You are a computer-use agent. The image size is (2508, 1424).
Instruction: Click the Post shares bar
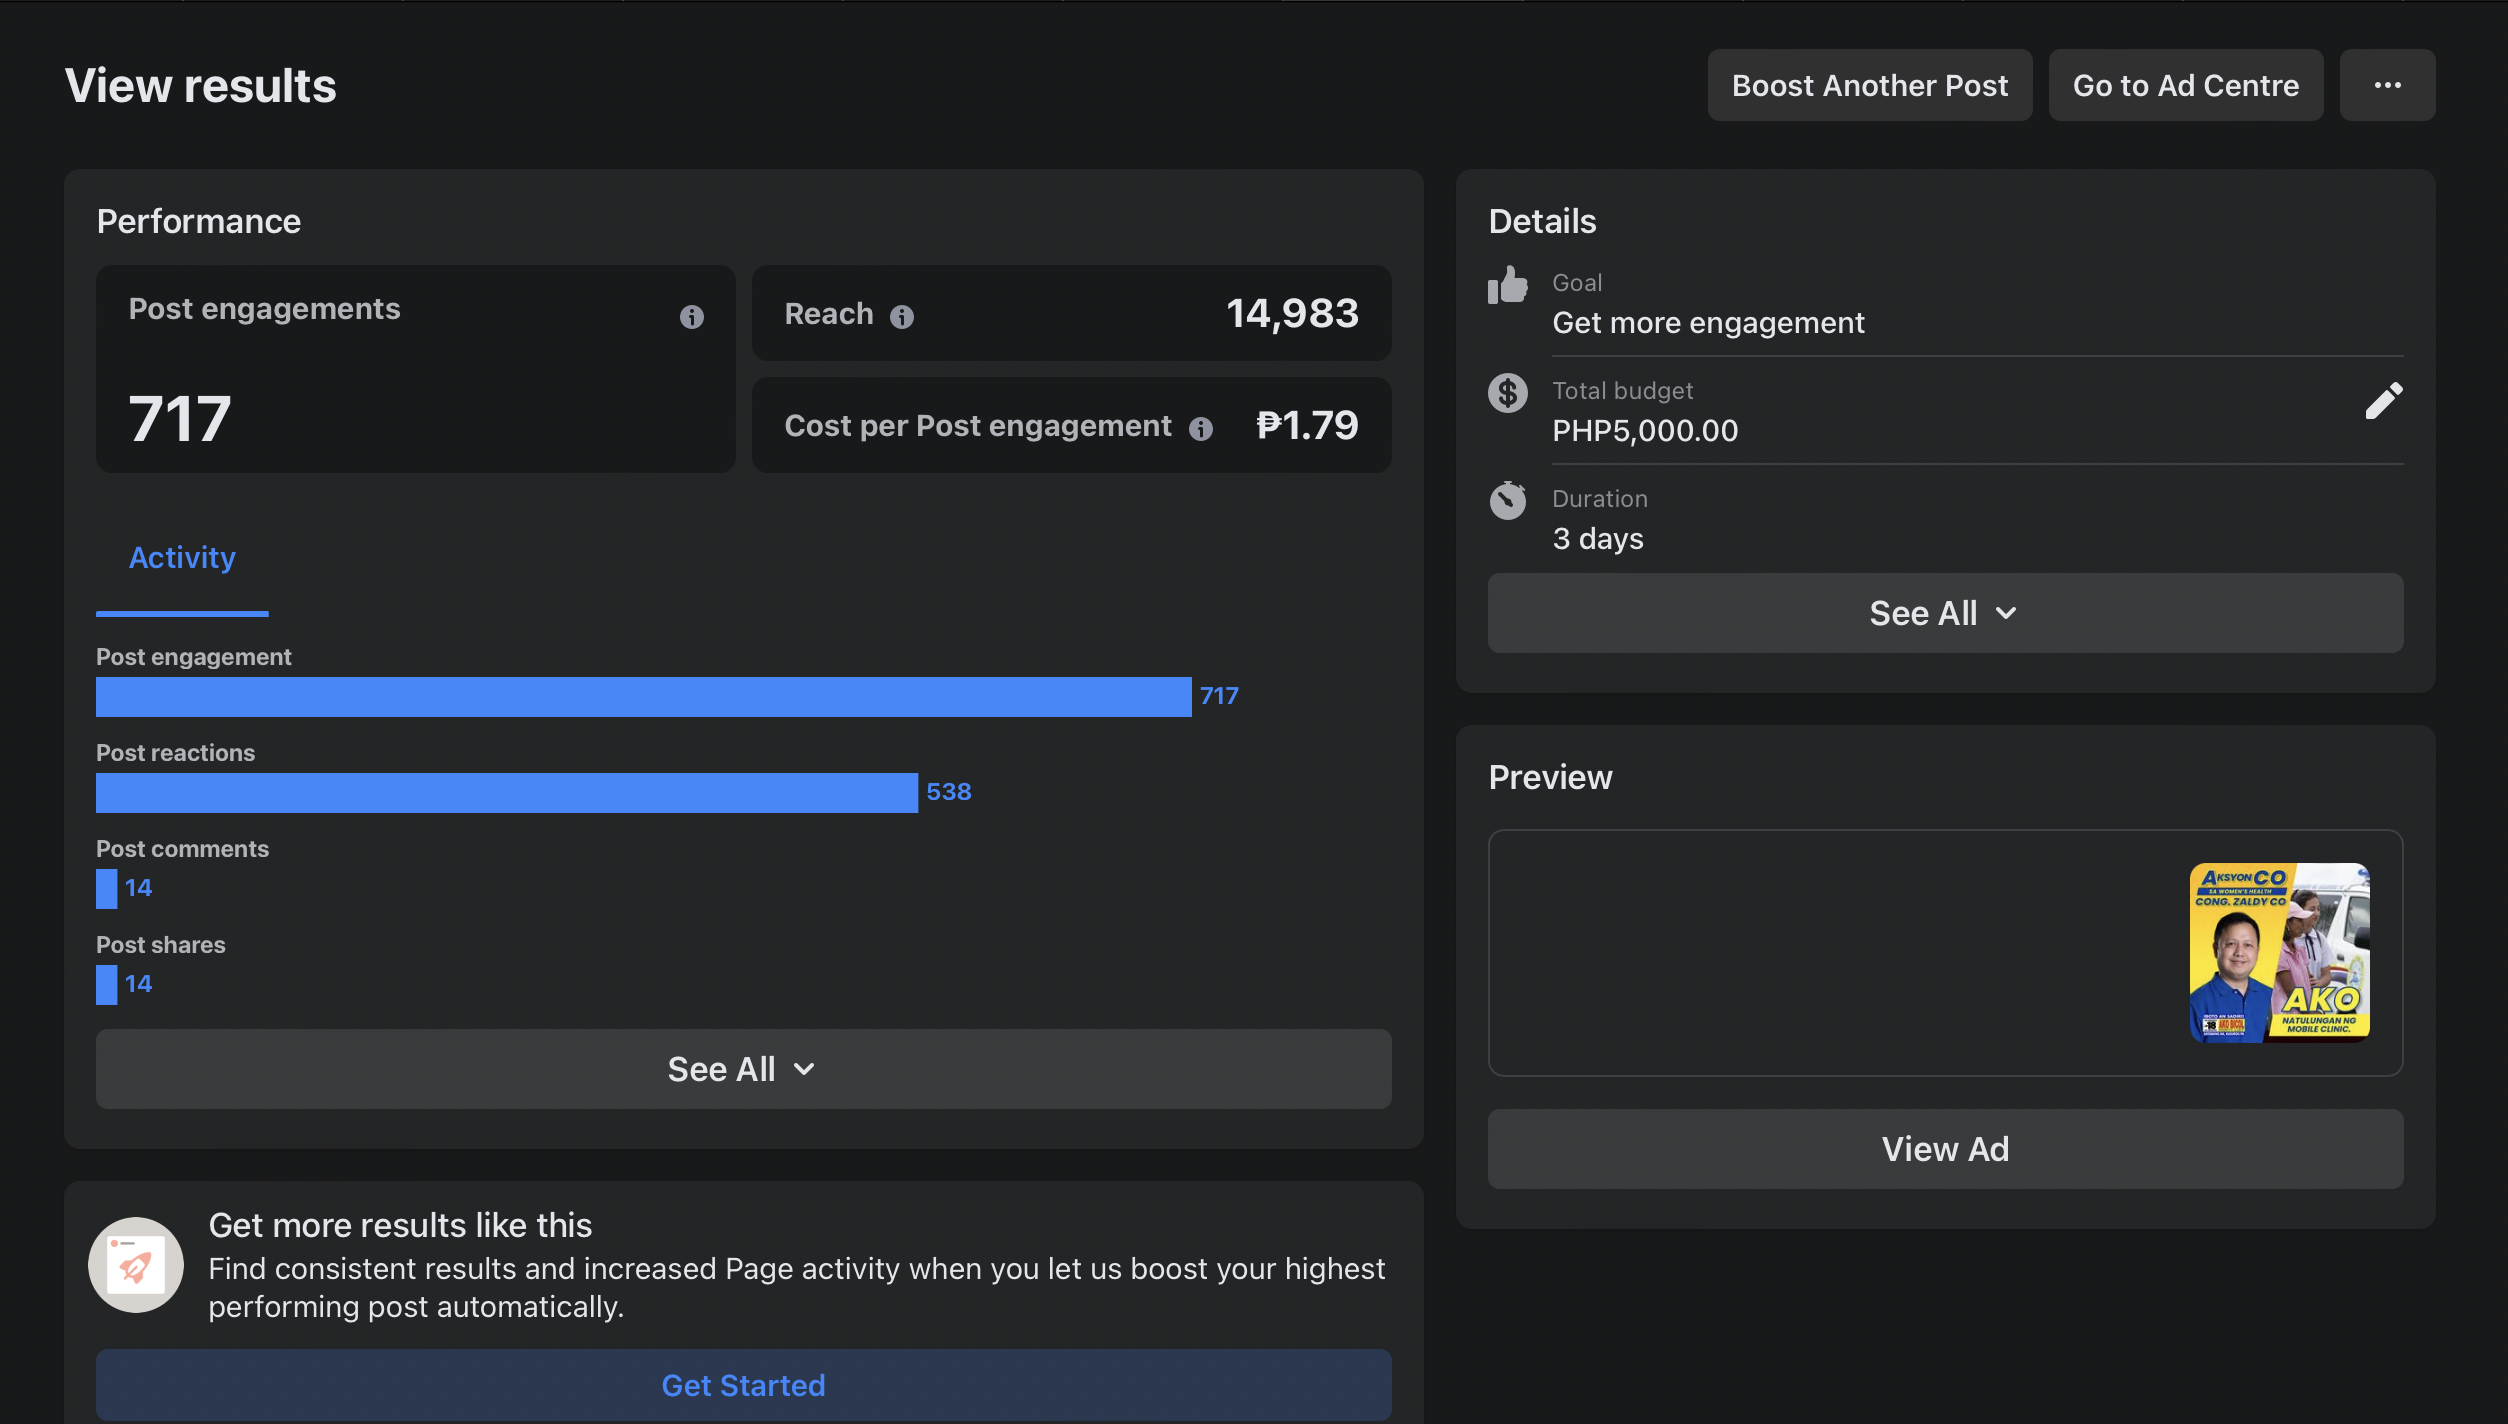pyautogui.click(x=106, y=985)
